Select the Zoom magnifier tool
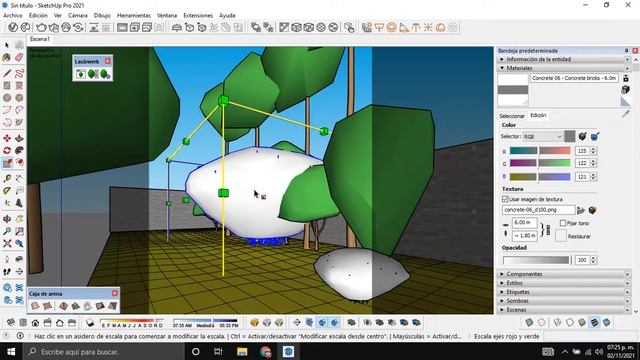This screenshot has height=360, width=640. tap(7, 231)
